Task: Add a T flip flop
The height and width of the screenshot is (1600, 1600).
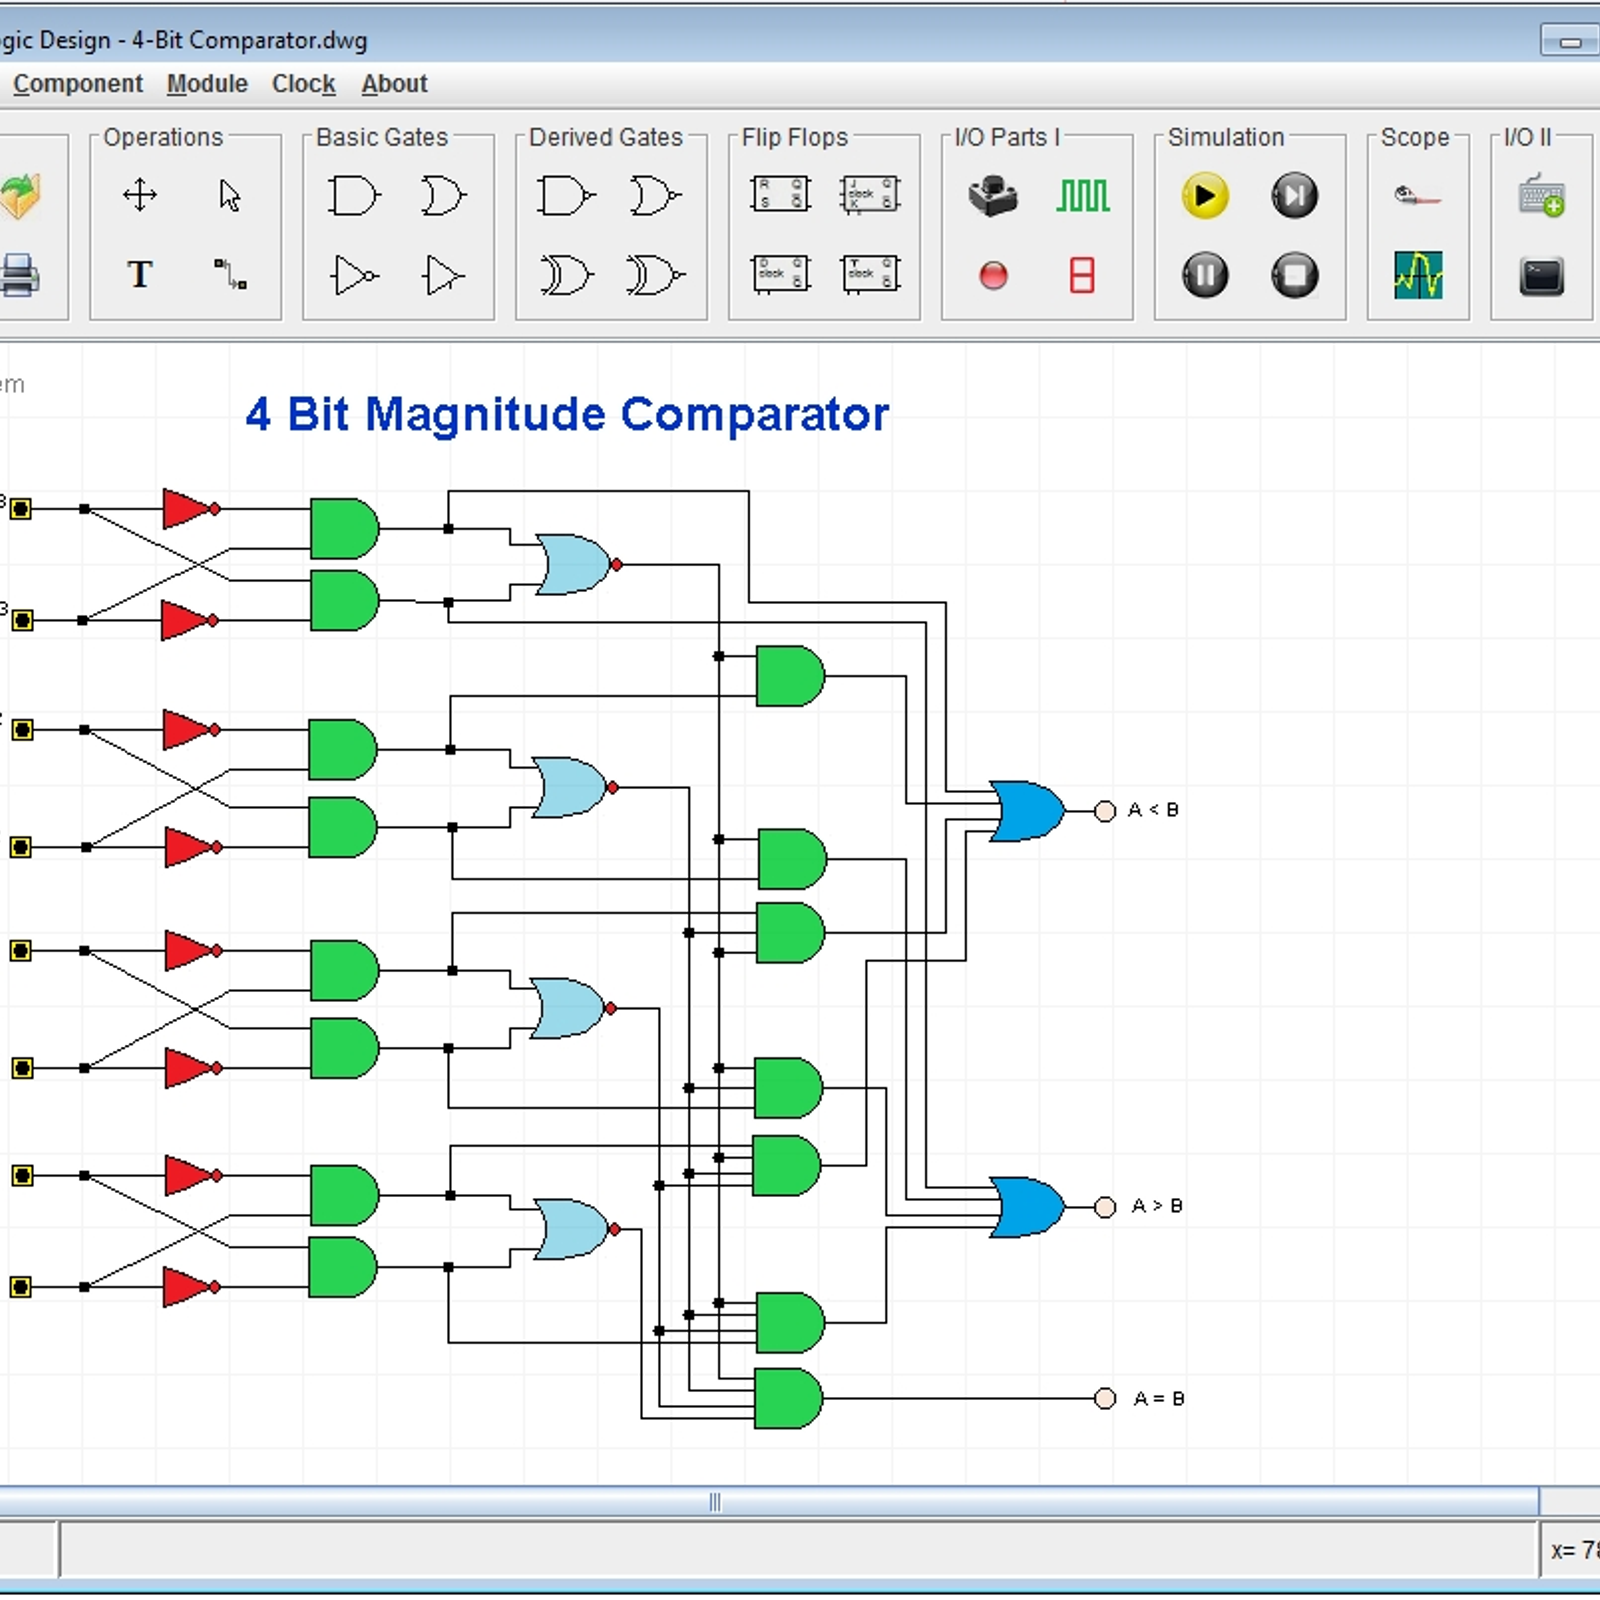Action: tap(871, 273)
